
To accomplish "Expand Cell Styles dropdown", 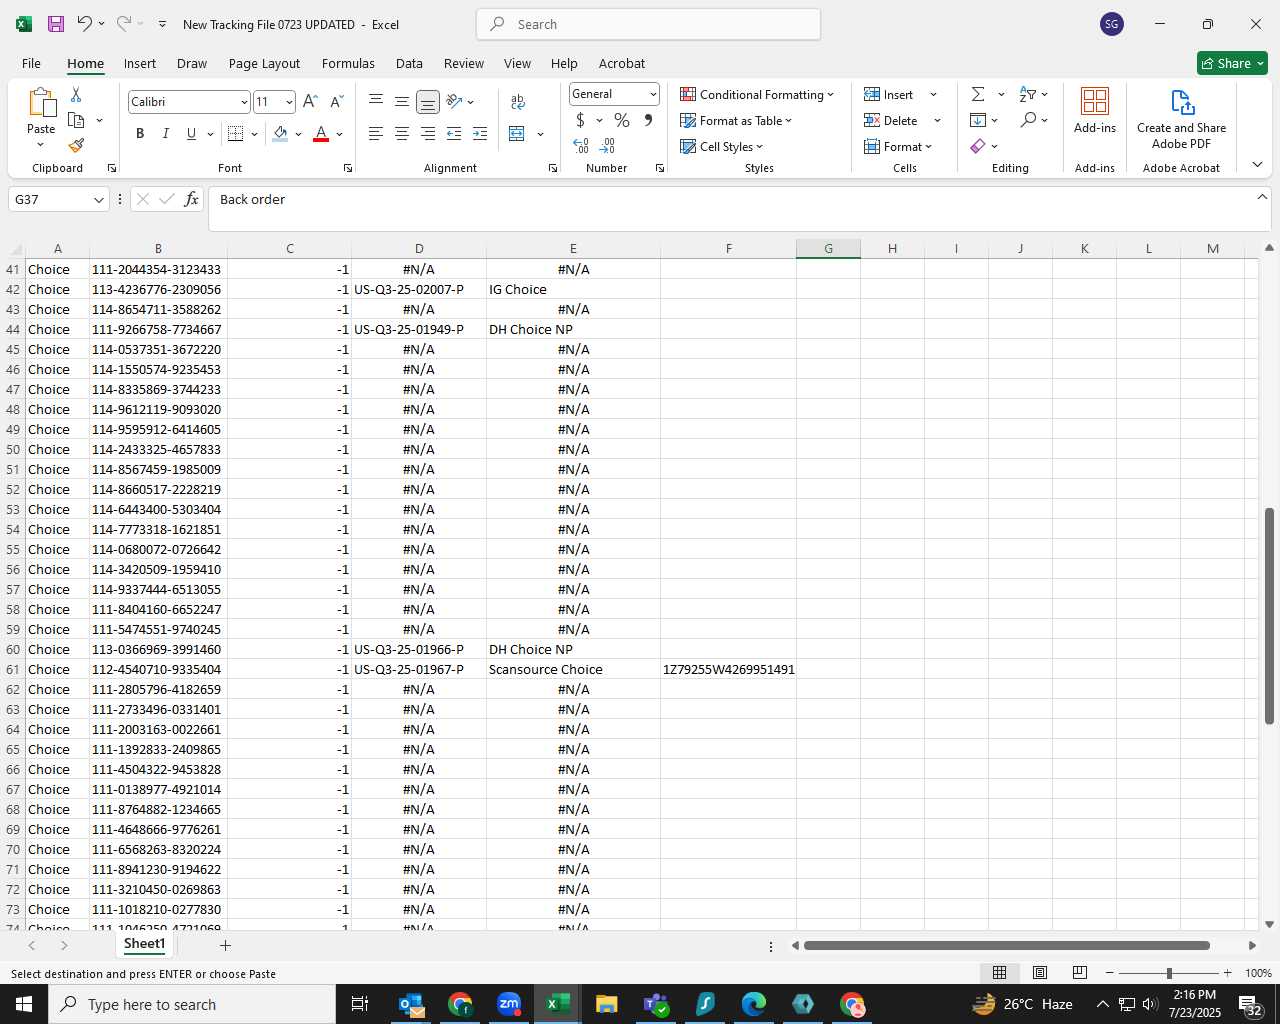I will pyautogui.click(x=760, y=147).
